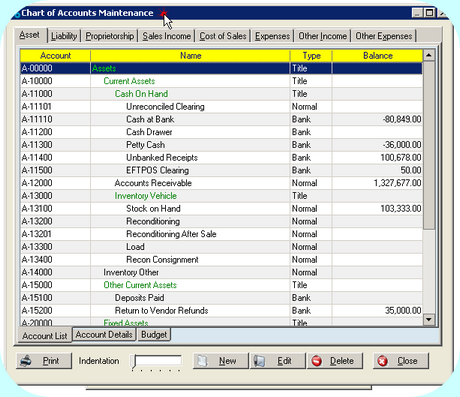Click the Close button label

point(407,361)
